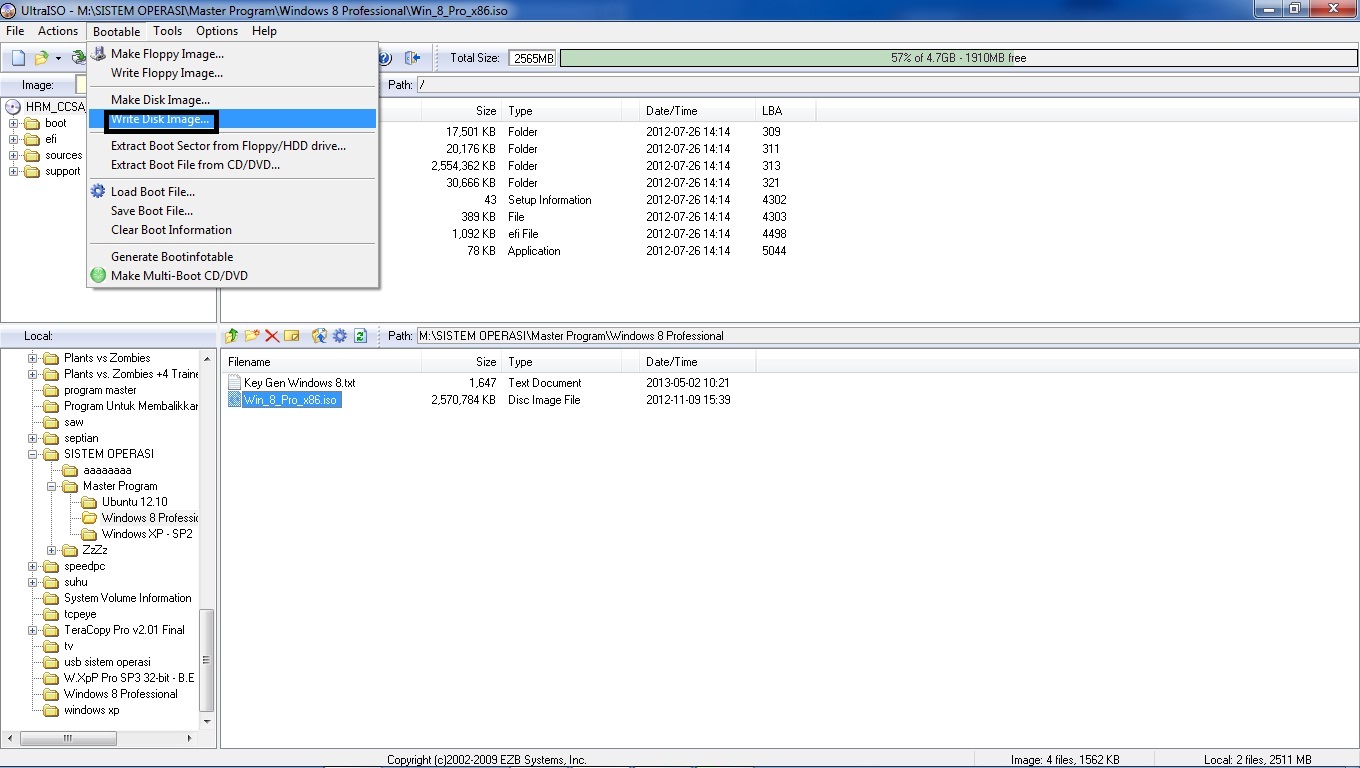The width and height of the screenshot is (1360, 768).
Task: Click the blue Help question-mark icon
Action: pyautogui.click(x=385, y=58)
